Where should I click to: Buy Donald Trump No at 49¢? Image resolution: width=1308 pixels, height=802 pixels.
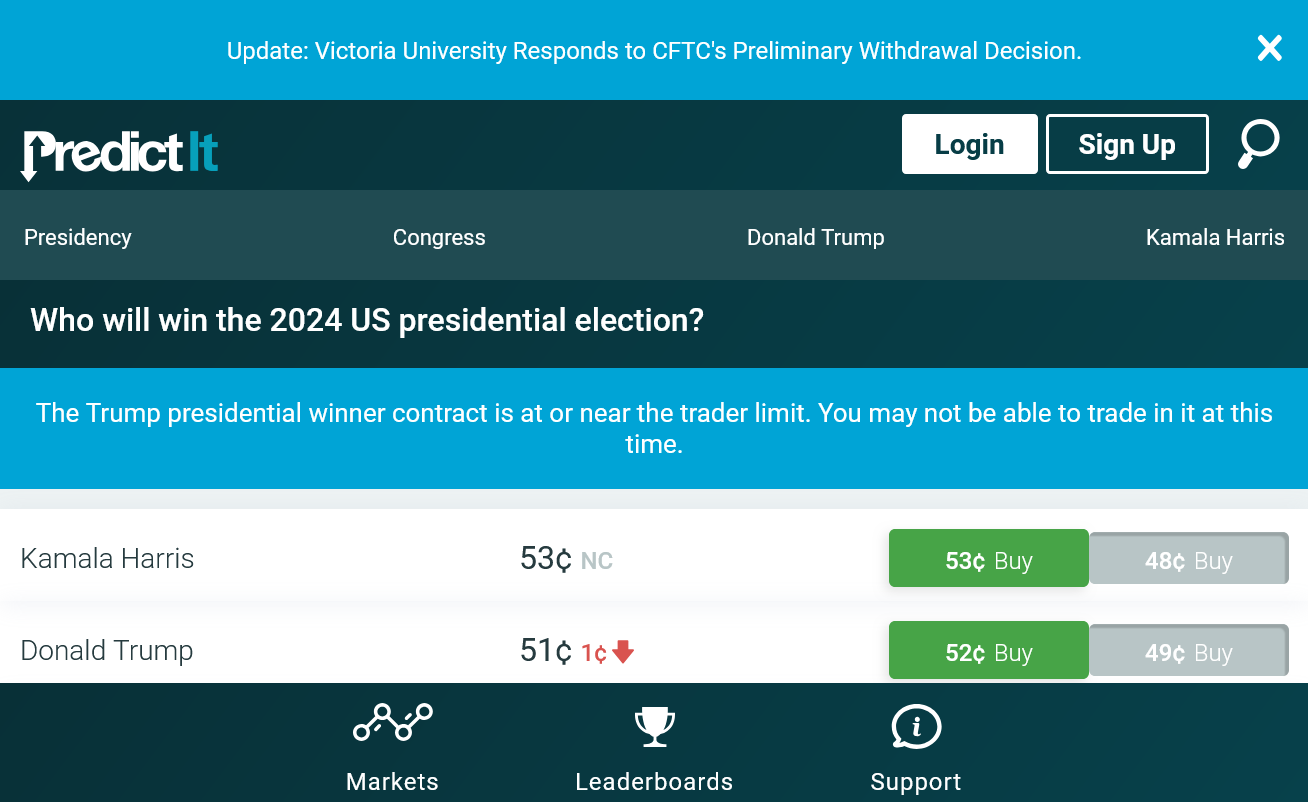(x=1188, y=651)
